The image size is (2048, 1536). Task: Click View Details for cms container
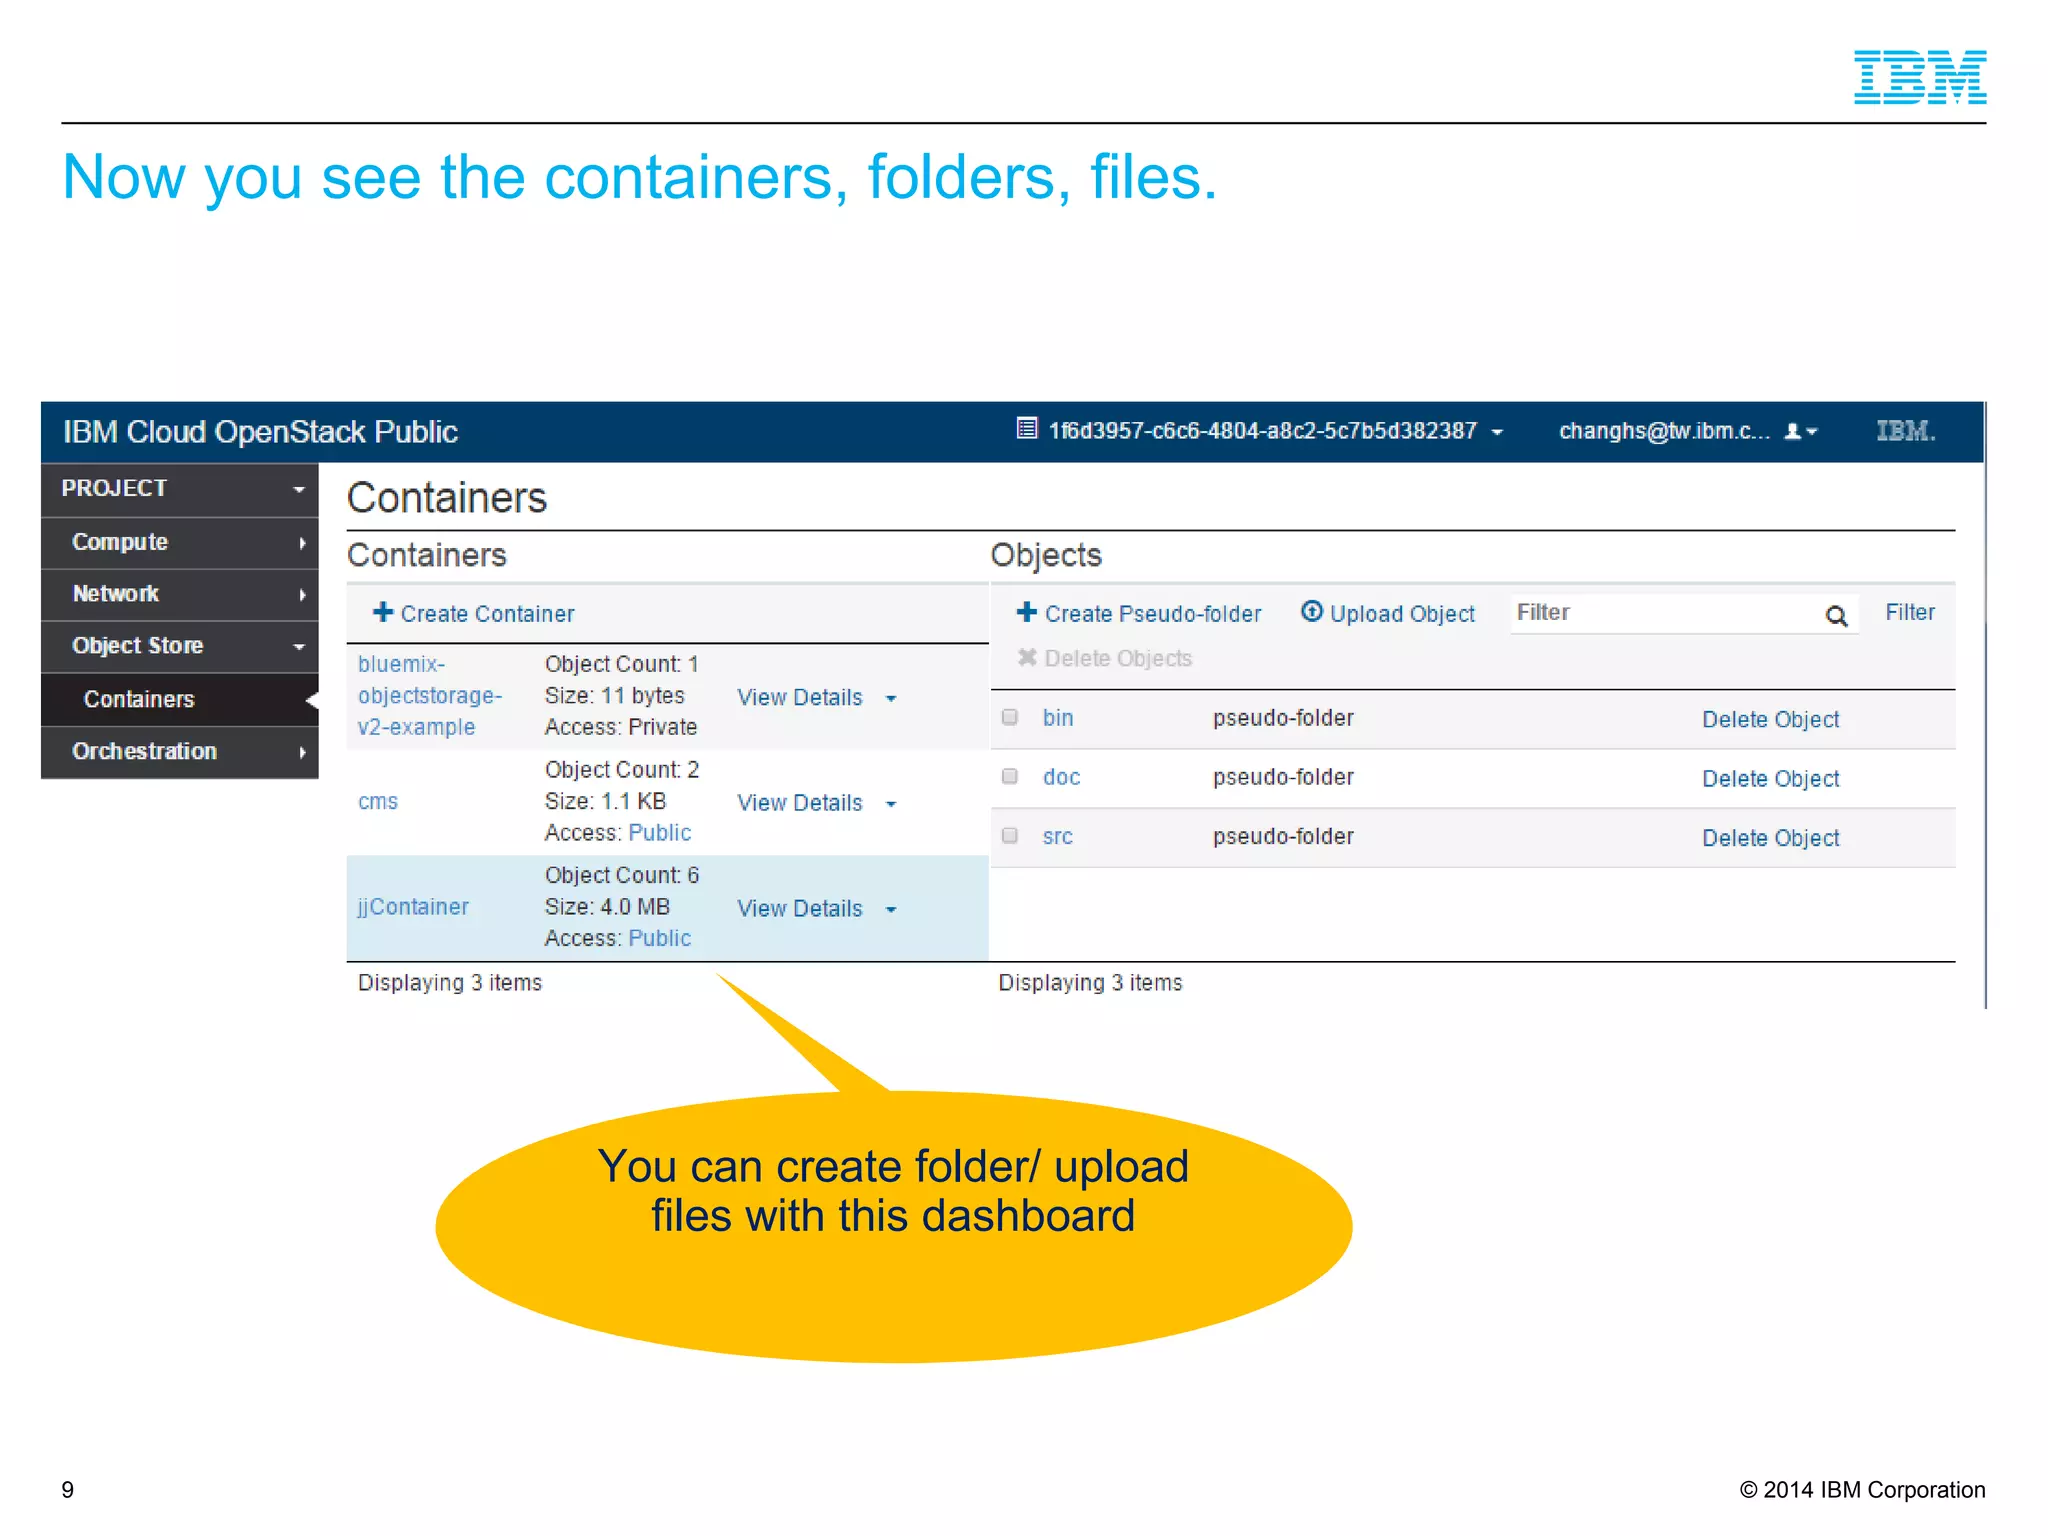pos(800,803)
